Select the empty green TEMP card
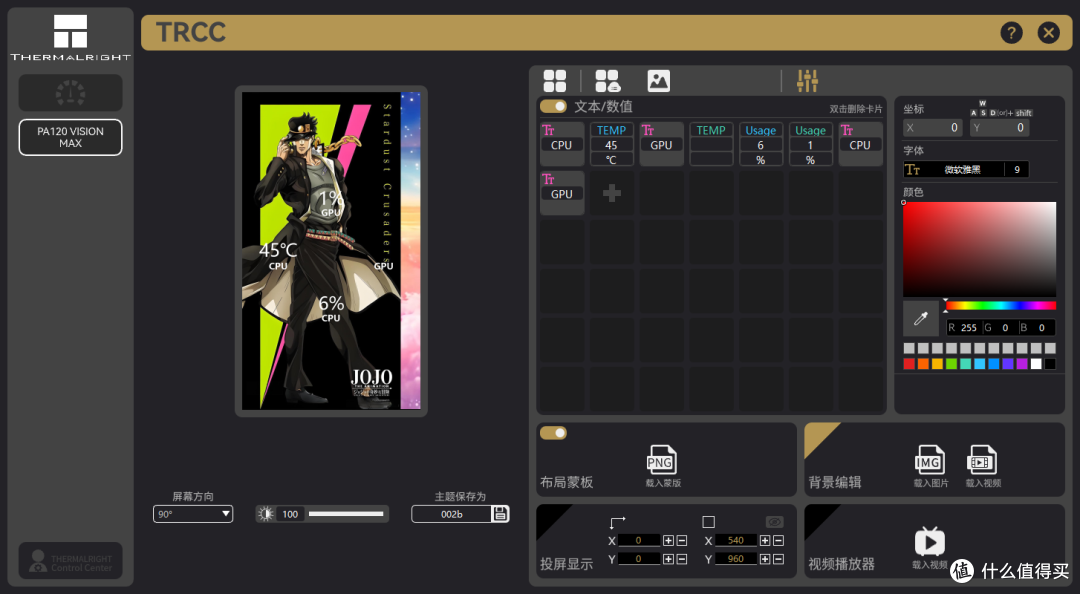Screen dimensions: 1080x594 click(x=711, y=144)
